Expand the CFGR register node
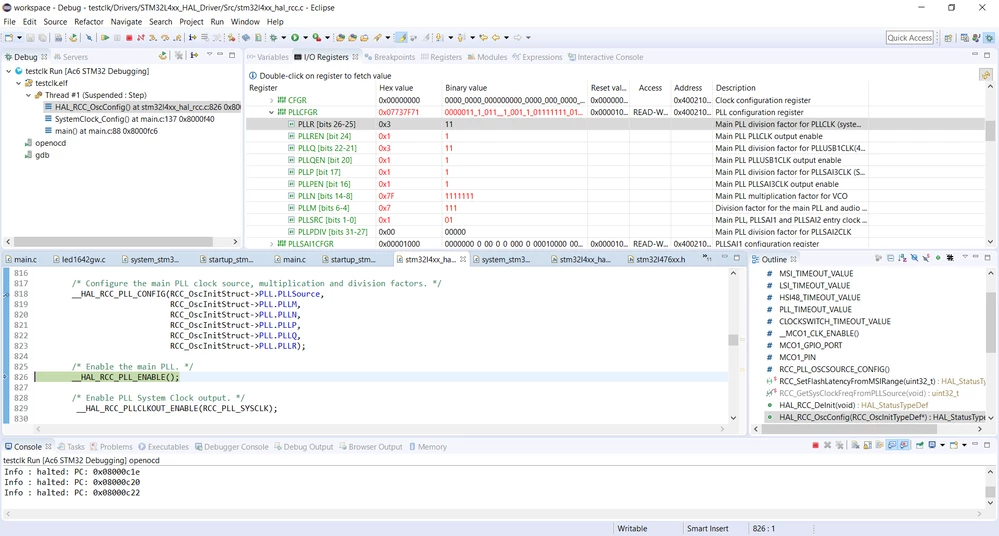 pos(271,100)
